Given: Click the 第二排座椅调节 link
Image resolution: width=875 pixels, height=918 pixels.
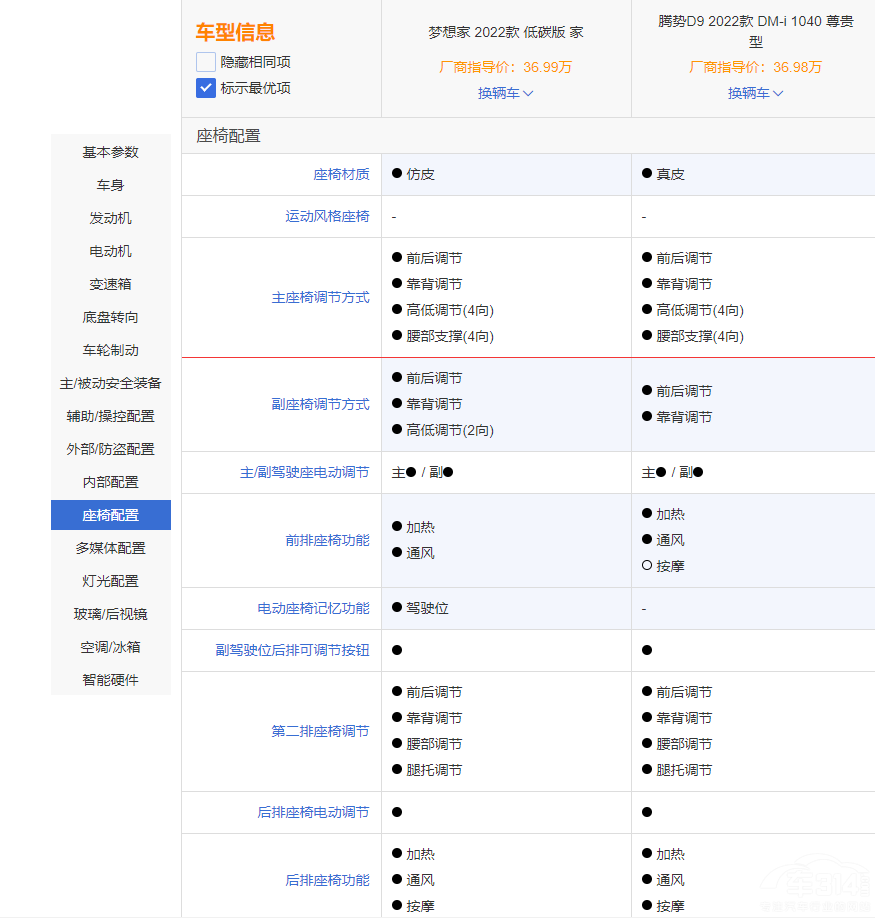Looking at the screenshot, I should (320, 731).
